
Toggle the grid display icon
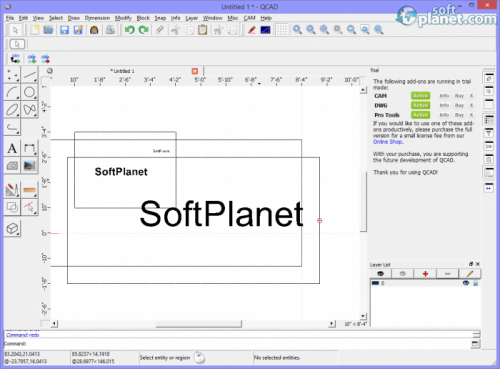pyautogui.click(x=282, y=30)
